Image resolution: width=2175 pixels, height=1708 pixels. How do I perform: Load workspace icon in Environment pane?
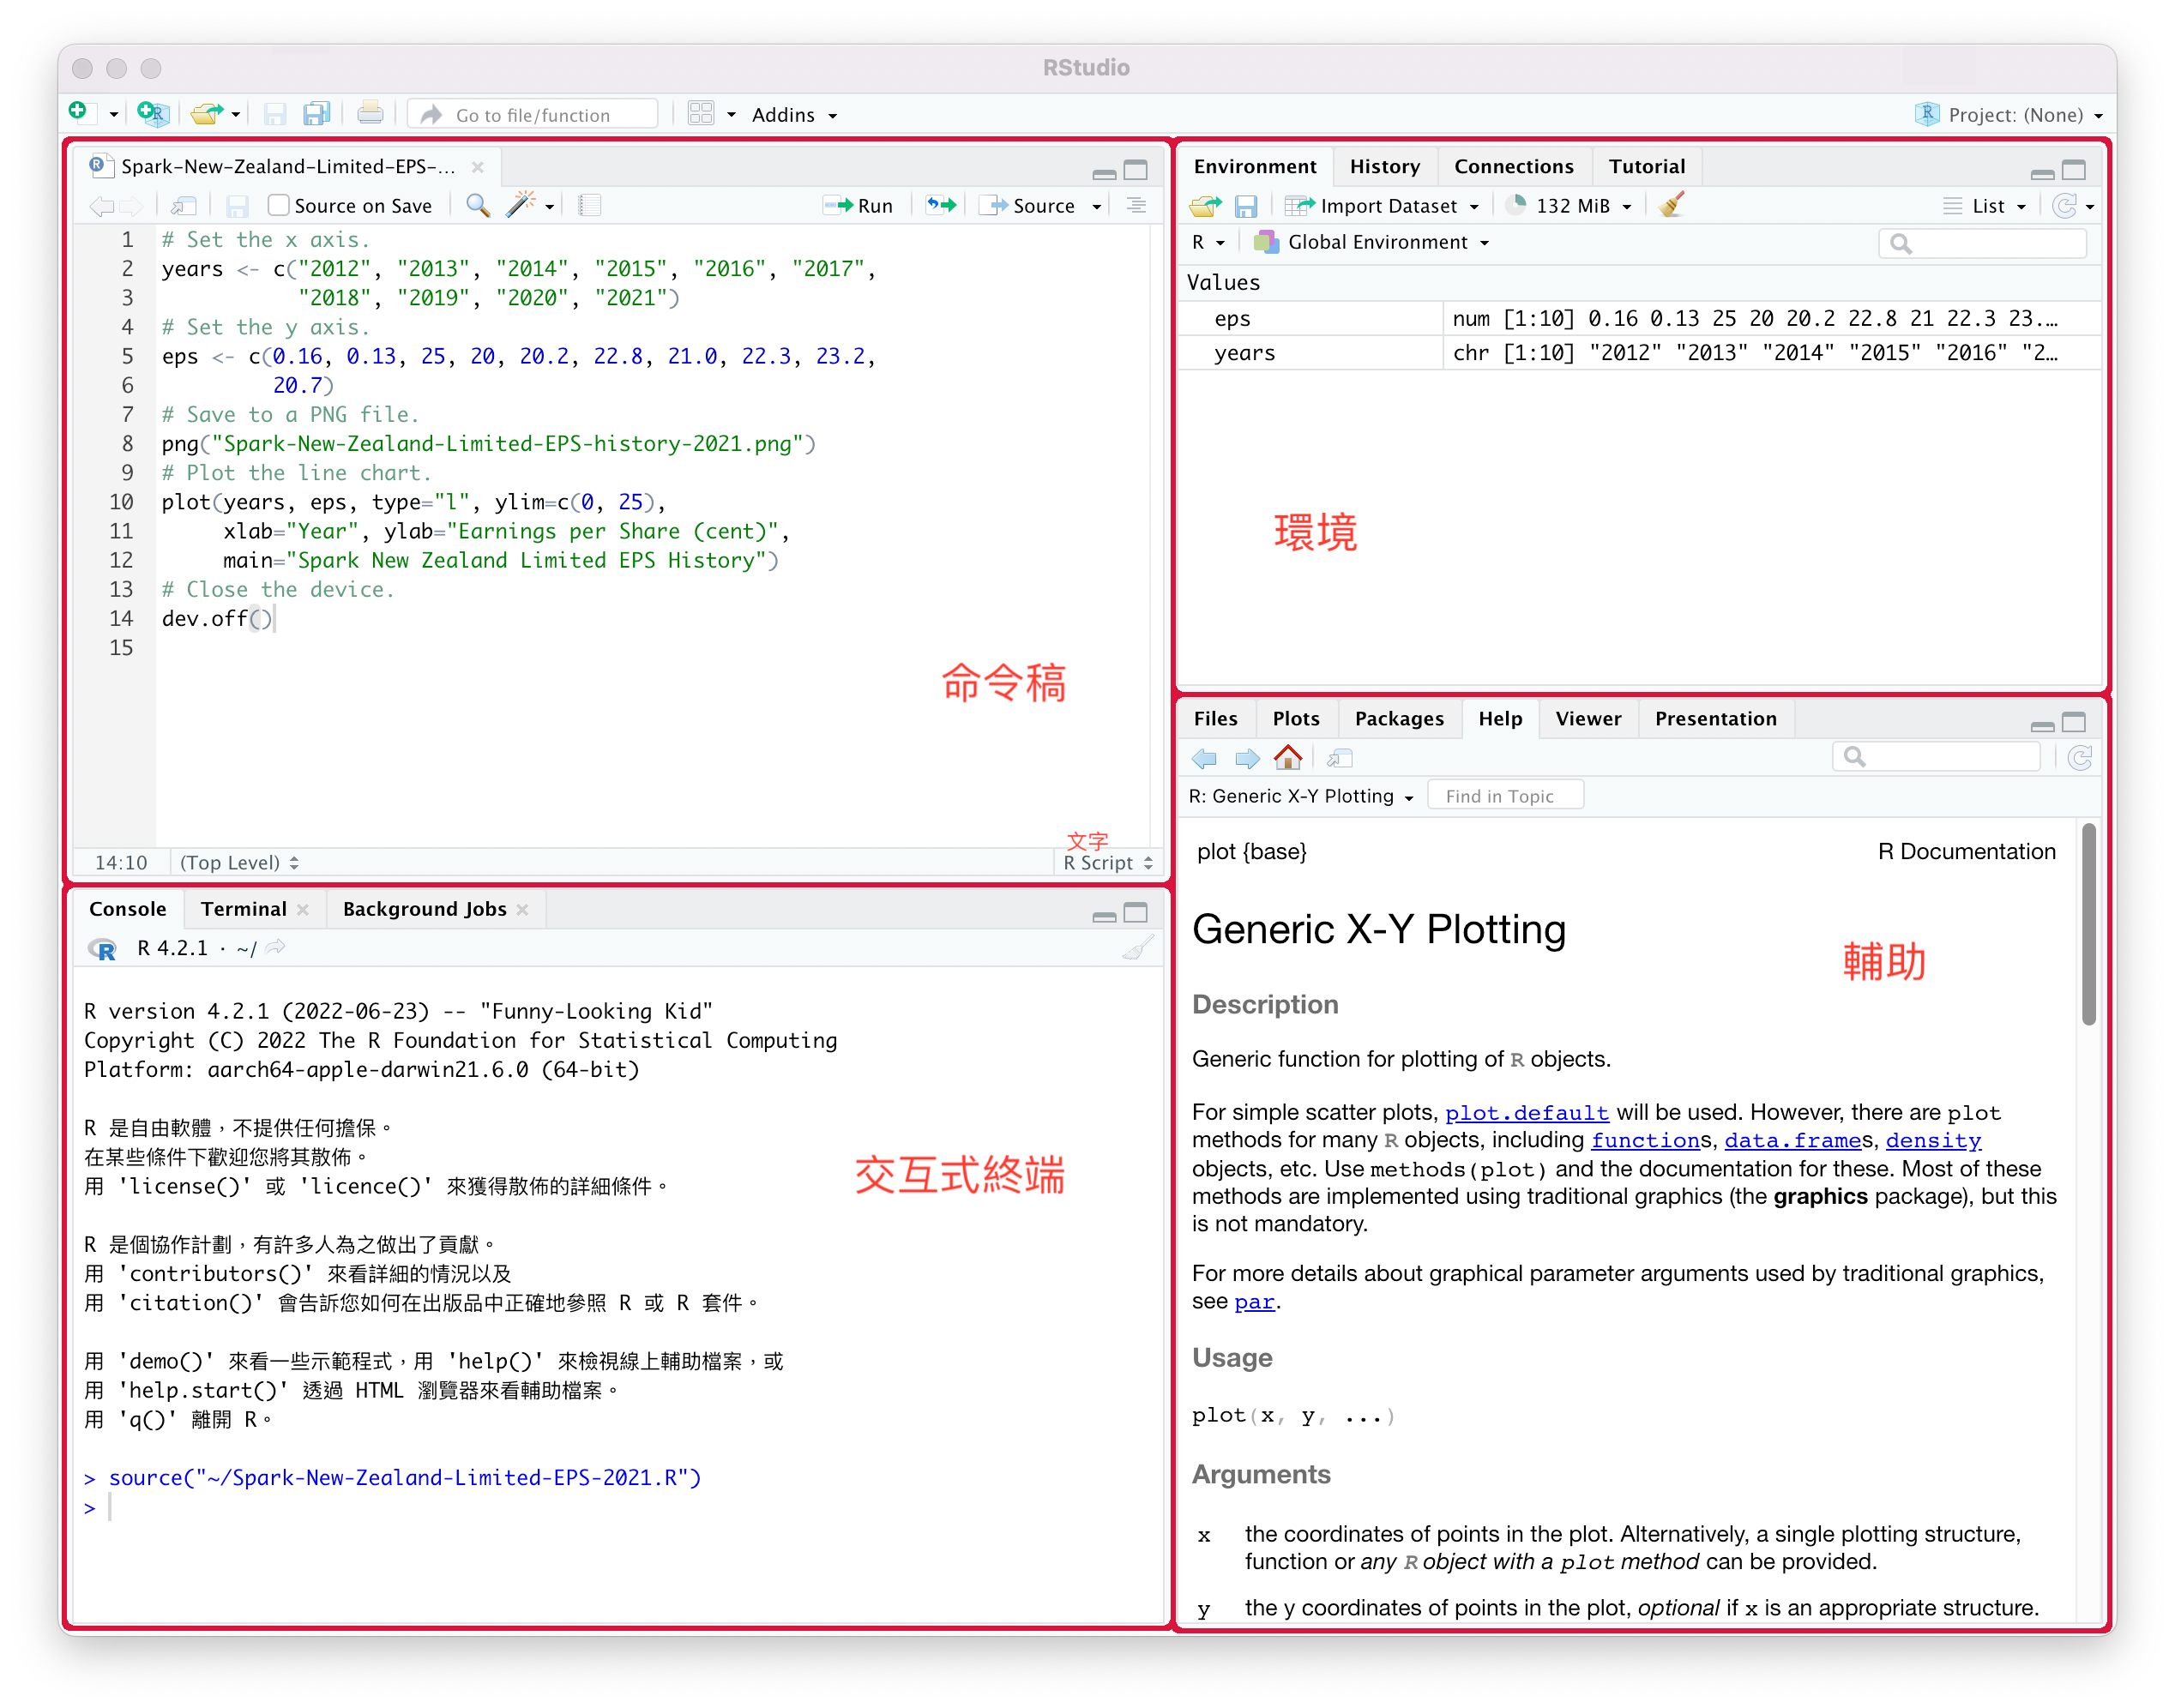click(x=1205, y=206)
